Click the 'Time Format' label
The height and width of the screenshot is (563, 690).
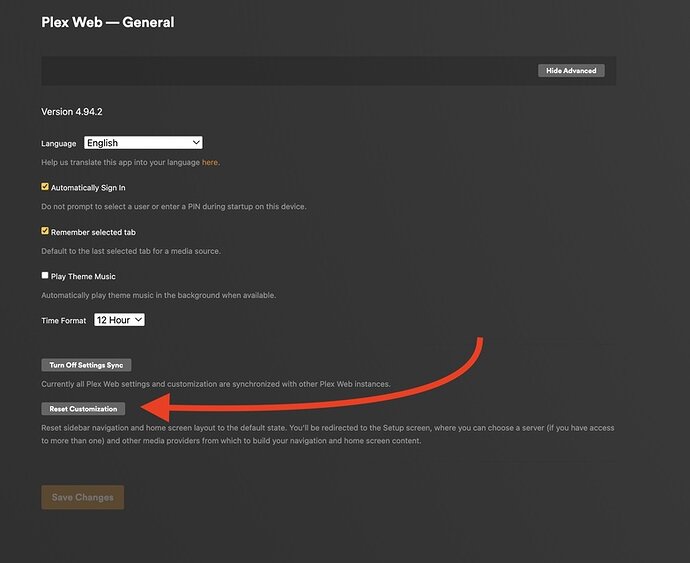(64, 321)
